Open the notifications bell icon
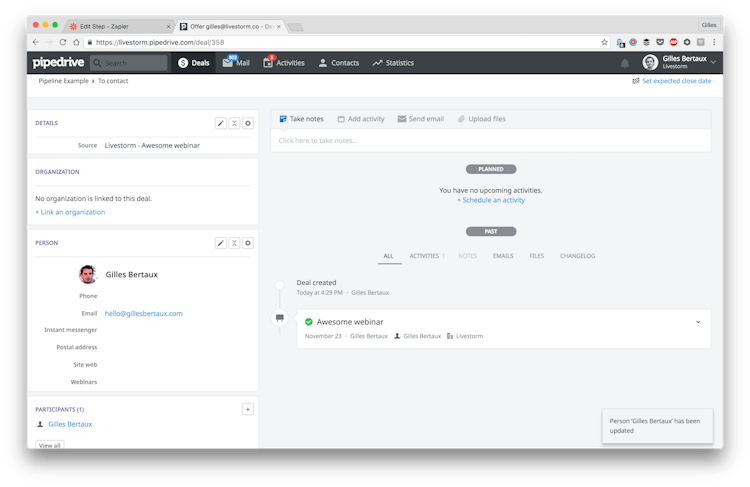Screen dimensions: 750x487 coord(625,63)
